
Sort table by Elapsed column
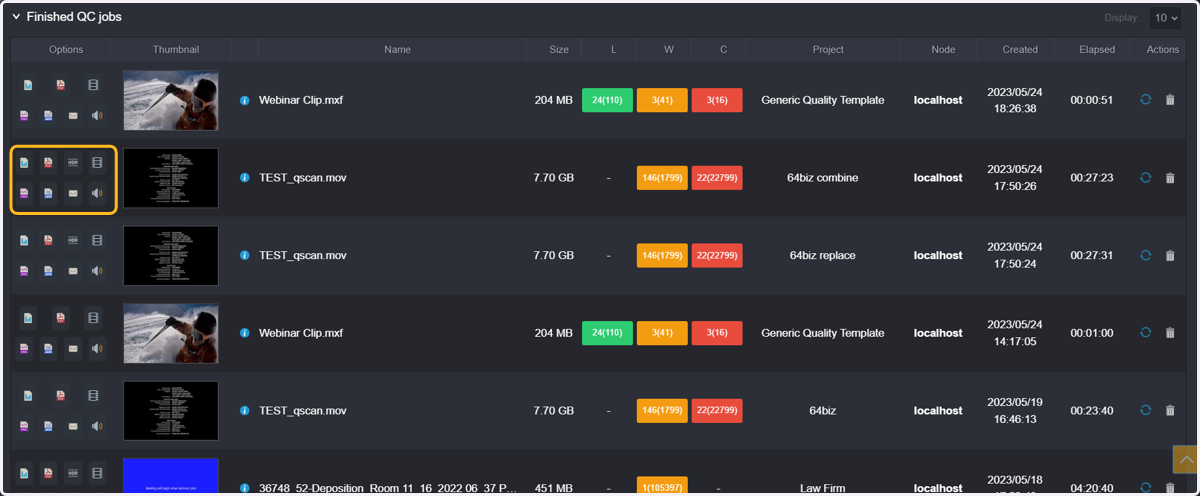click(1097, 49)
